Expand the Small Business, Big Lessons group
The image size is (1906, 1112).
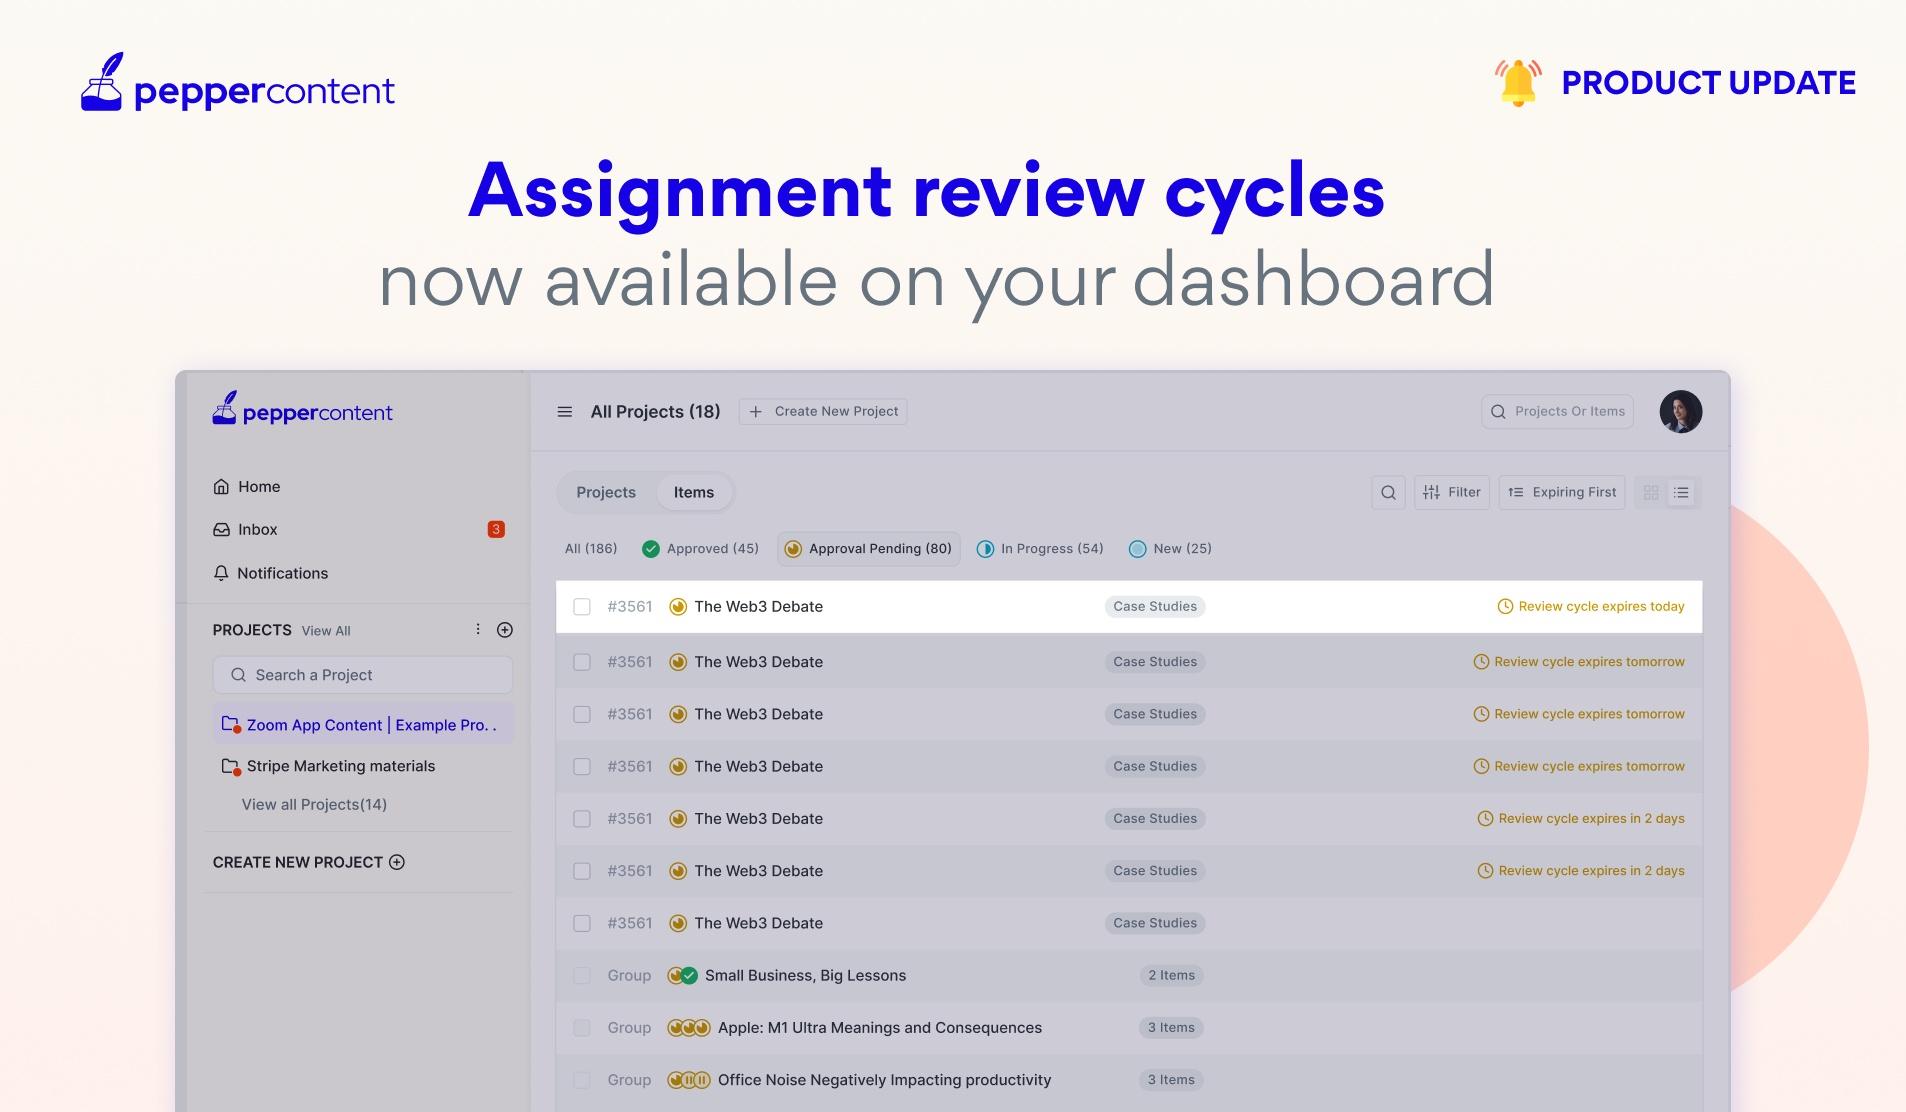pos(1129,975)
